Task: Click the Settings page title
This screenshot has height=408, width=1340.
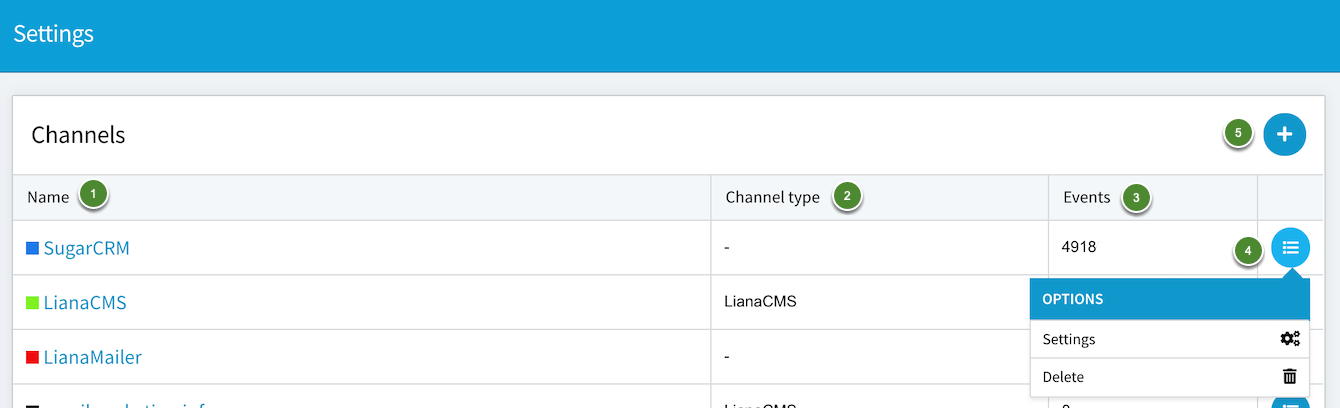Action: (x=53, y=33)
